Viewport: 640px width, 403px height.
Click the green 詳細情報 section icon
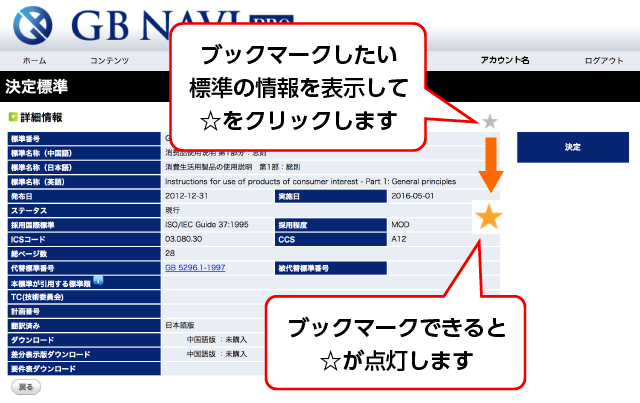click(13, 117)
